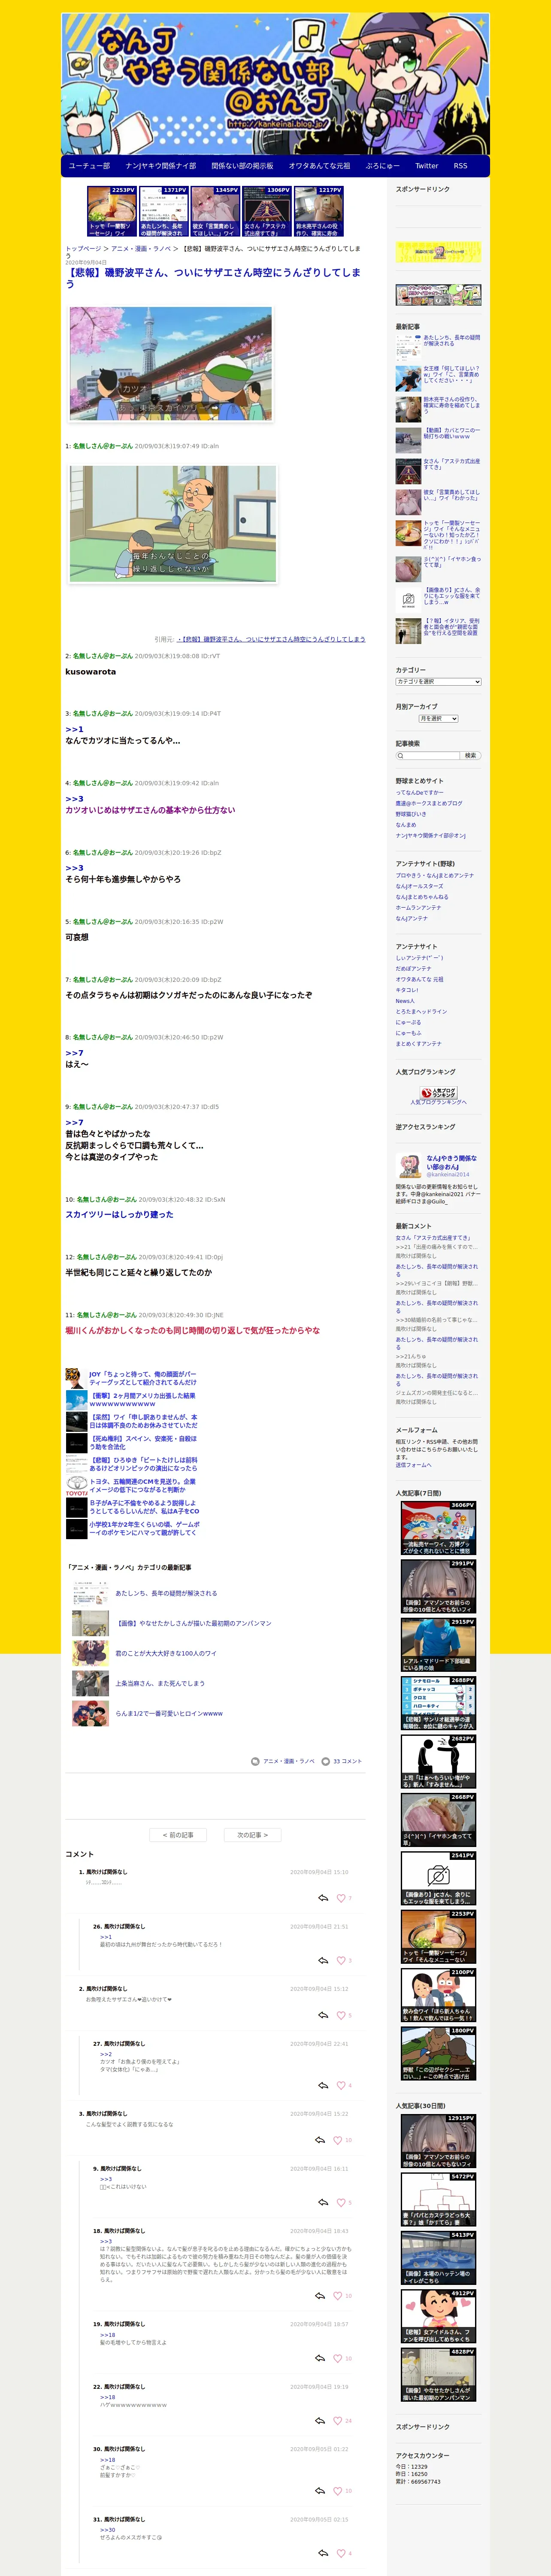
Task: Open 人気ブログランキングへ link
Action: coord(438,1102)
